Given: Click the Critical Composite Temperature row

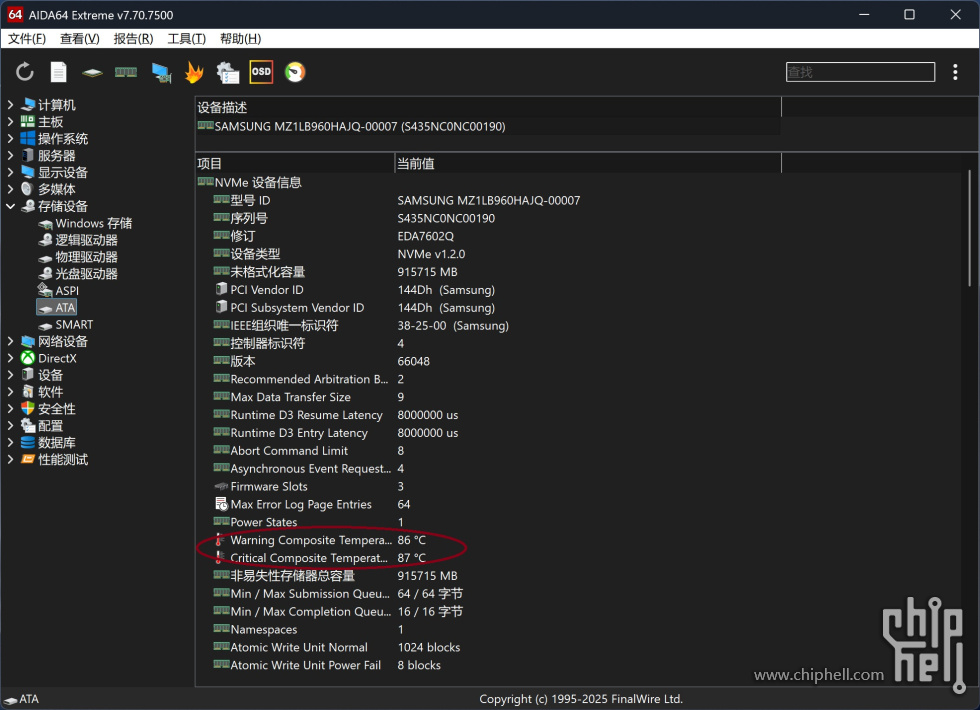Looking at the screenshot, I should [488, 558].
